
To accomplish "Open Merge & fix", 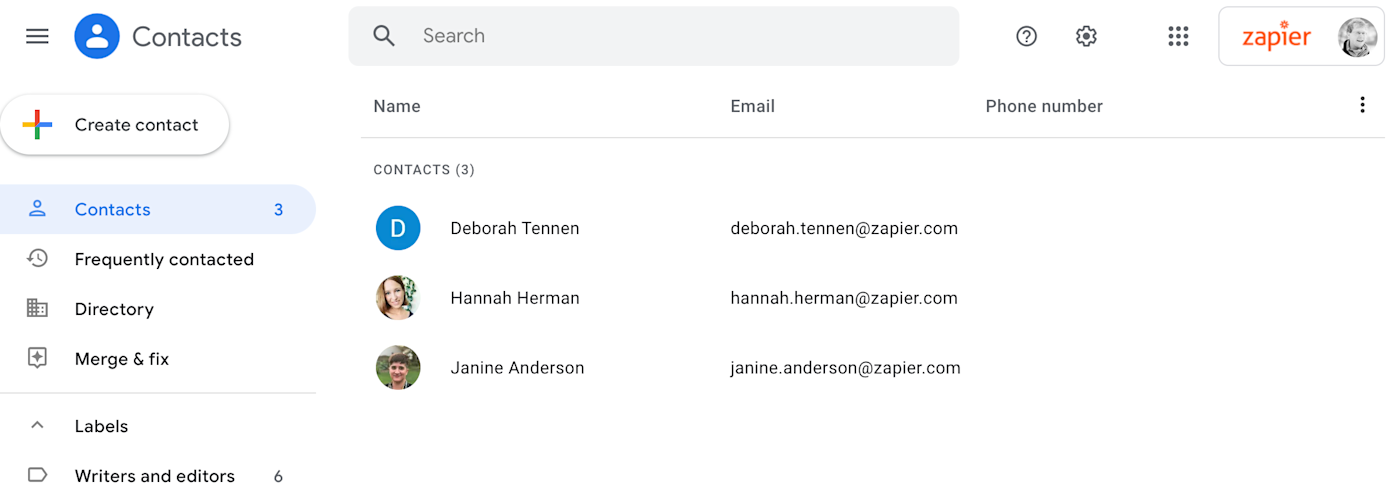I will (122, 359).
